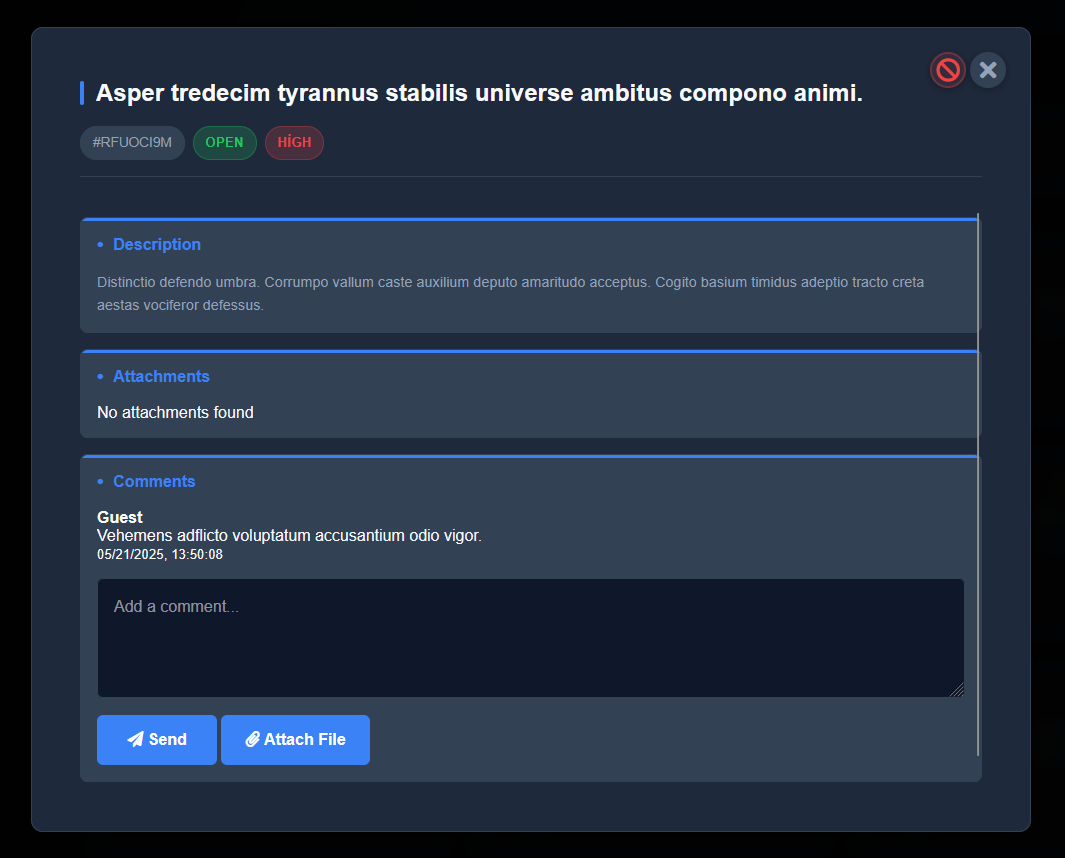Click the paper plane icon on Send button
Viewport: 1065px width, 858px height.
tap(135, 739)
